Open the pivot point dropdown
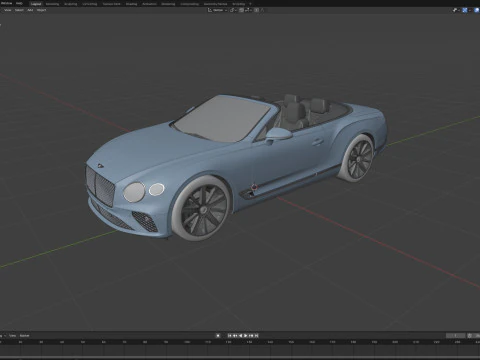480x360 pixels. pyautogui.click(x=233, y=10)
